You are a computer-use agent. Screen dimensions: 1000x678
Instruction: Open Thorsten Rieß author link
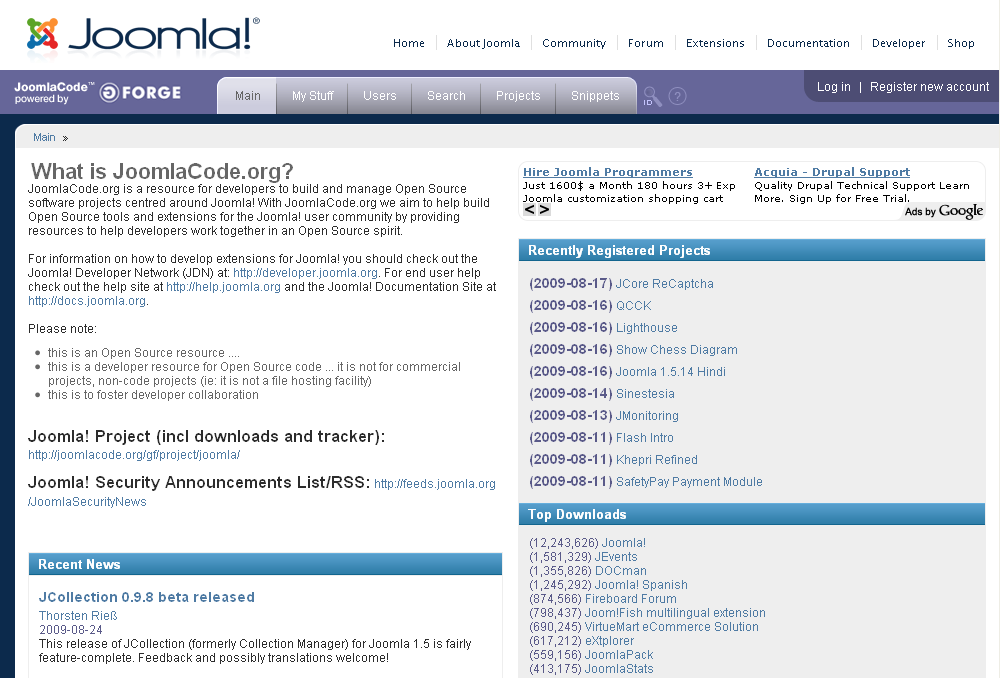click(78, 615)
